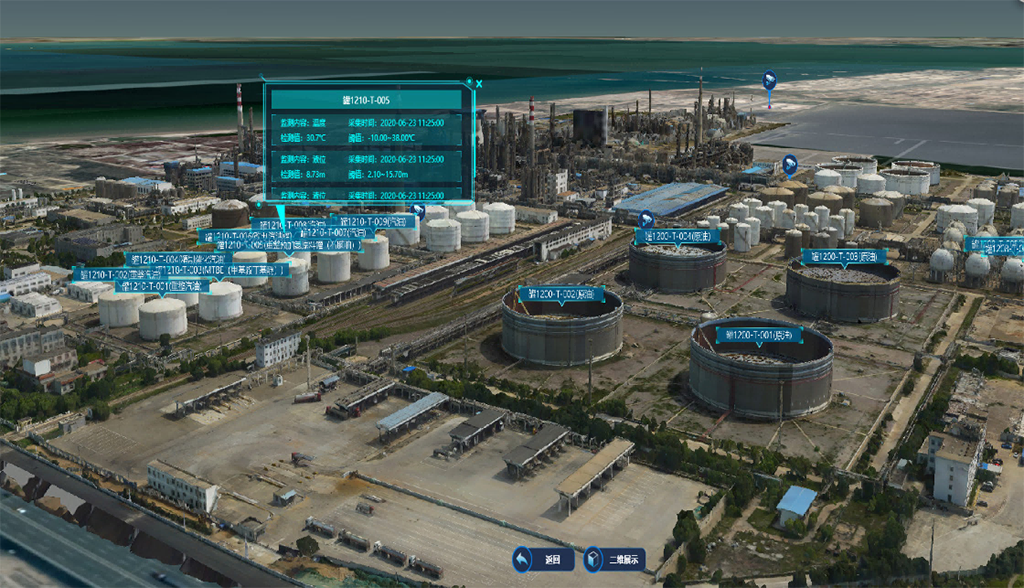
Task: Select the 罐1210-T-001 重整汽油 tank label
Action: click(x=162, y=286)
